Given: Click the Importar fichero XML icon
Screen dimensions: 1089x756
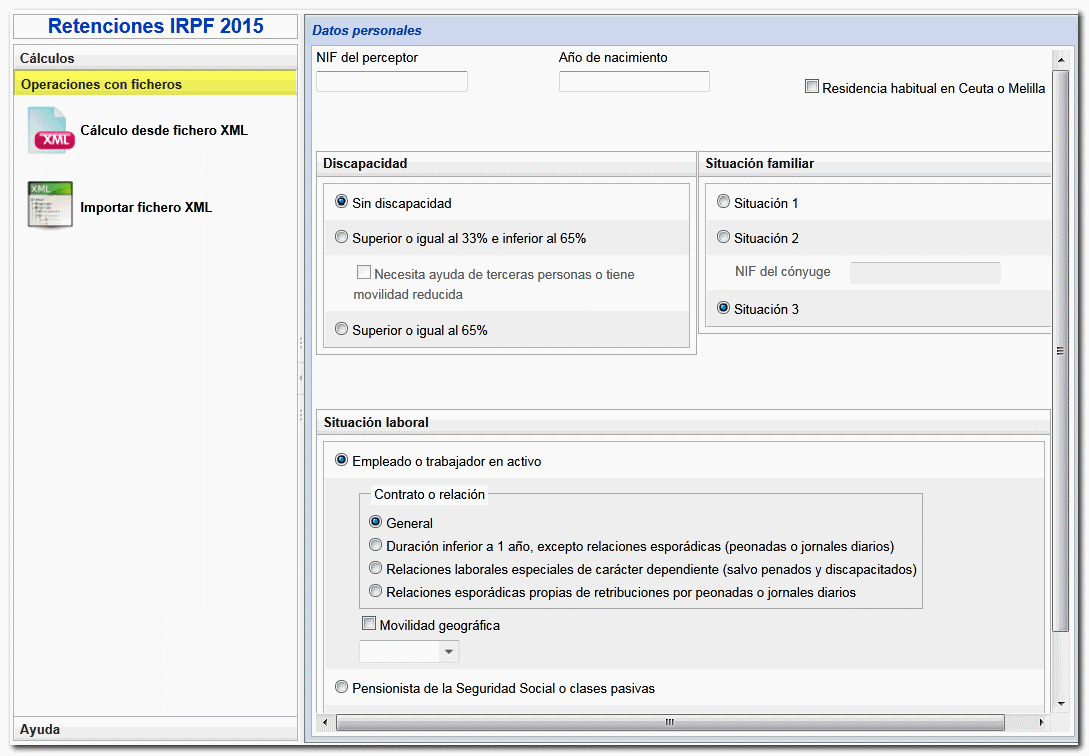Looking at the screenshot, I should click(x=50, y=205).
